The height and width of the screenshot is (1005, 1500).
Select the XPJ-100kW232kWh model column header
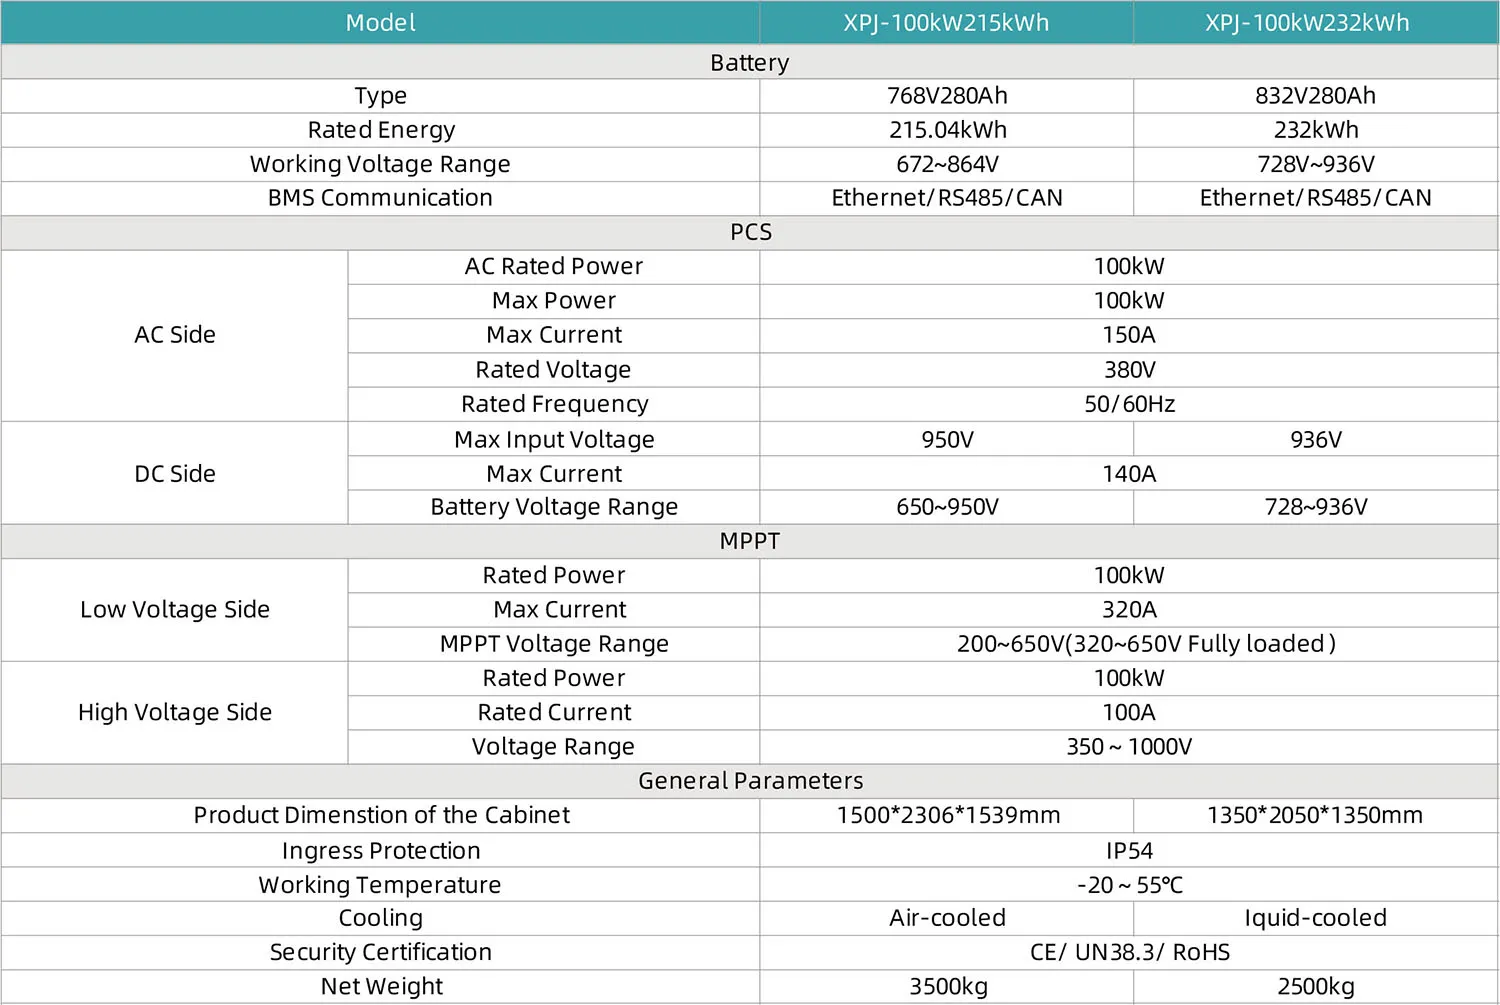click(x=1307, y=23)
